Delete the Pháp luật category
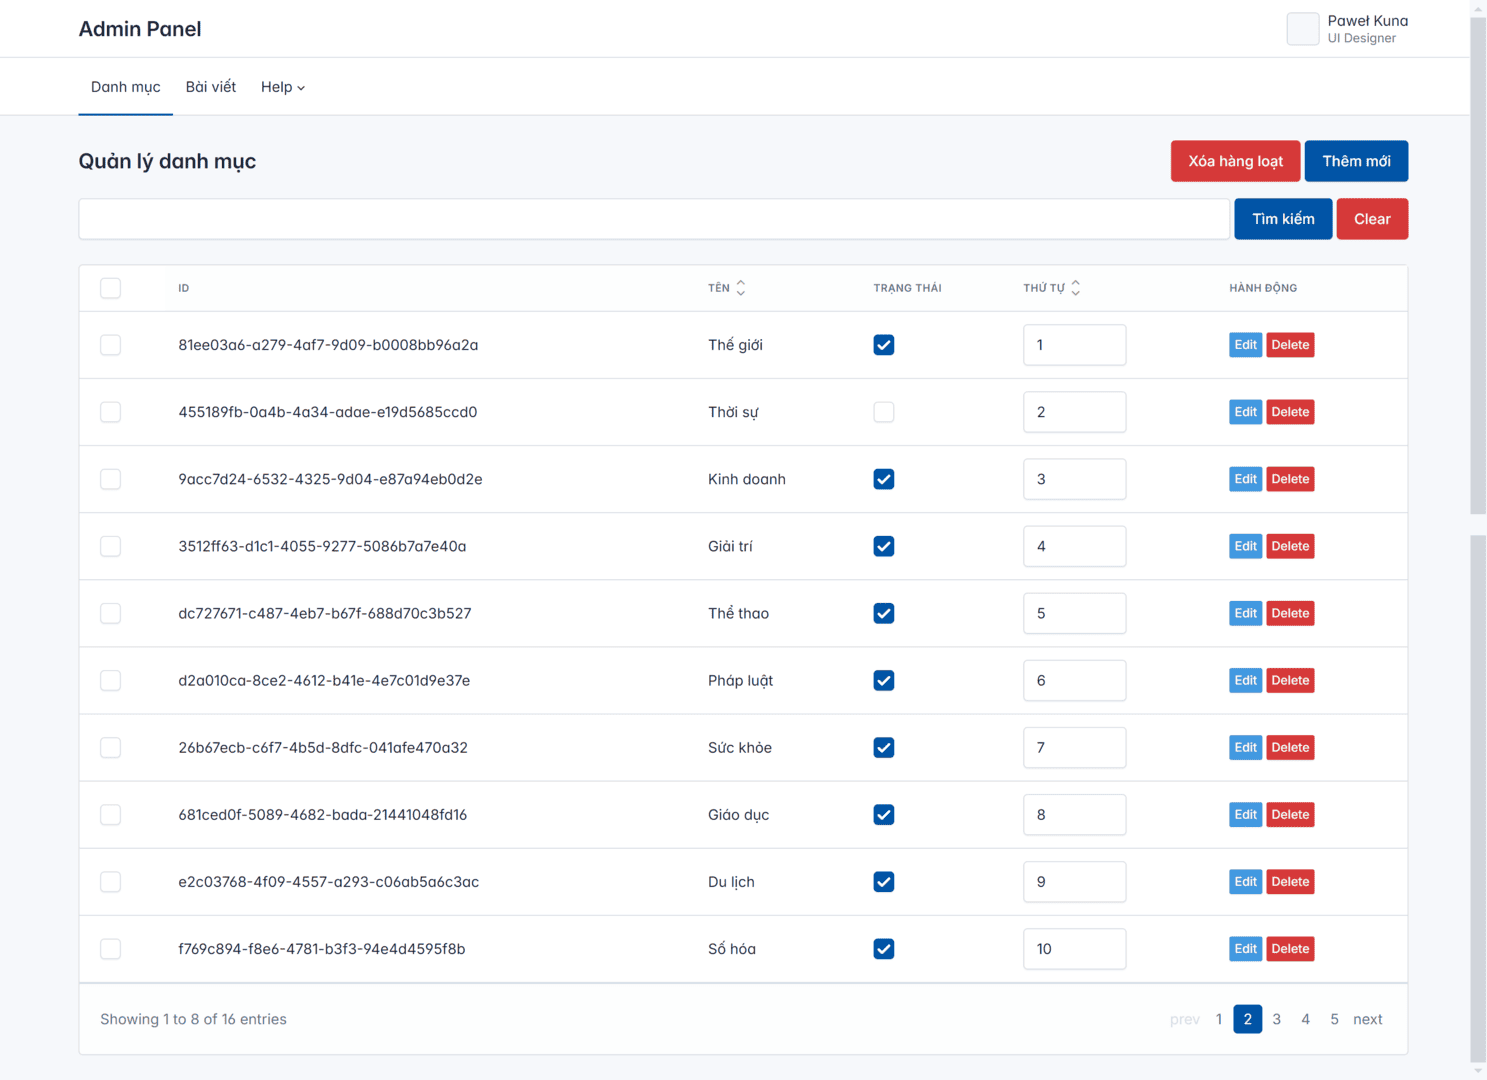The height and width of the screenshot is (1080, 1487). pos(1289,680)
